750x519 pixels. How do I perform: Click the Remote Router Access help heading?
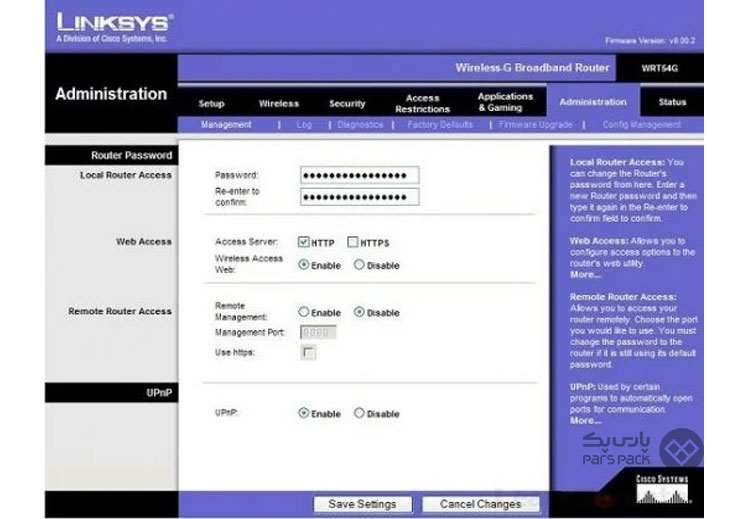(623, 297)
